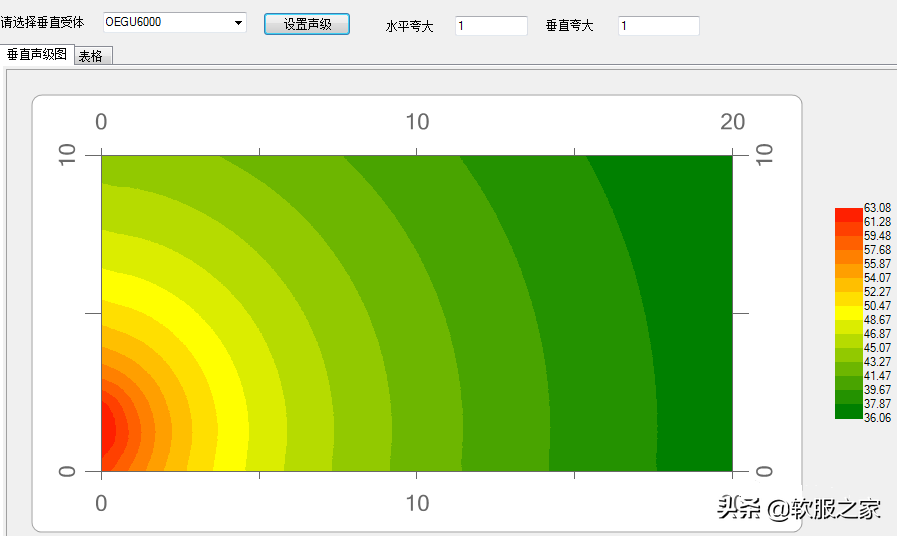Click the dark green 36.06 legend swatch
The width and height of the screenshot is (897, 536).
848,411
